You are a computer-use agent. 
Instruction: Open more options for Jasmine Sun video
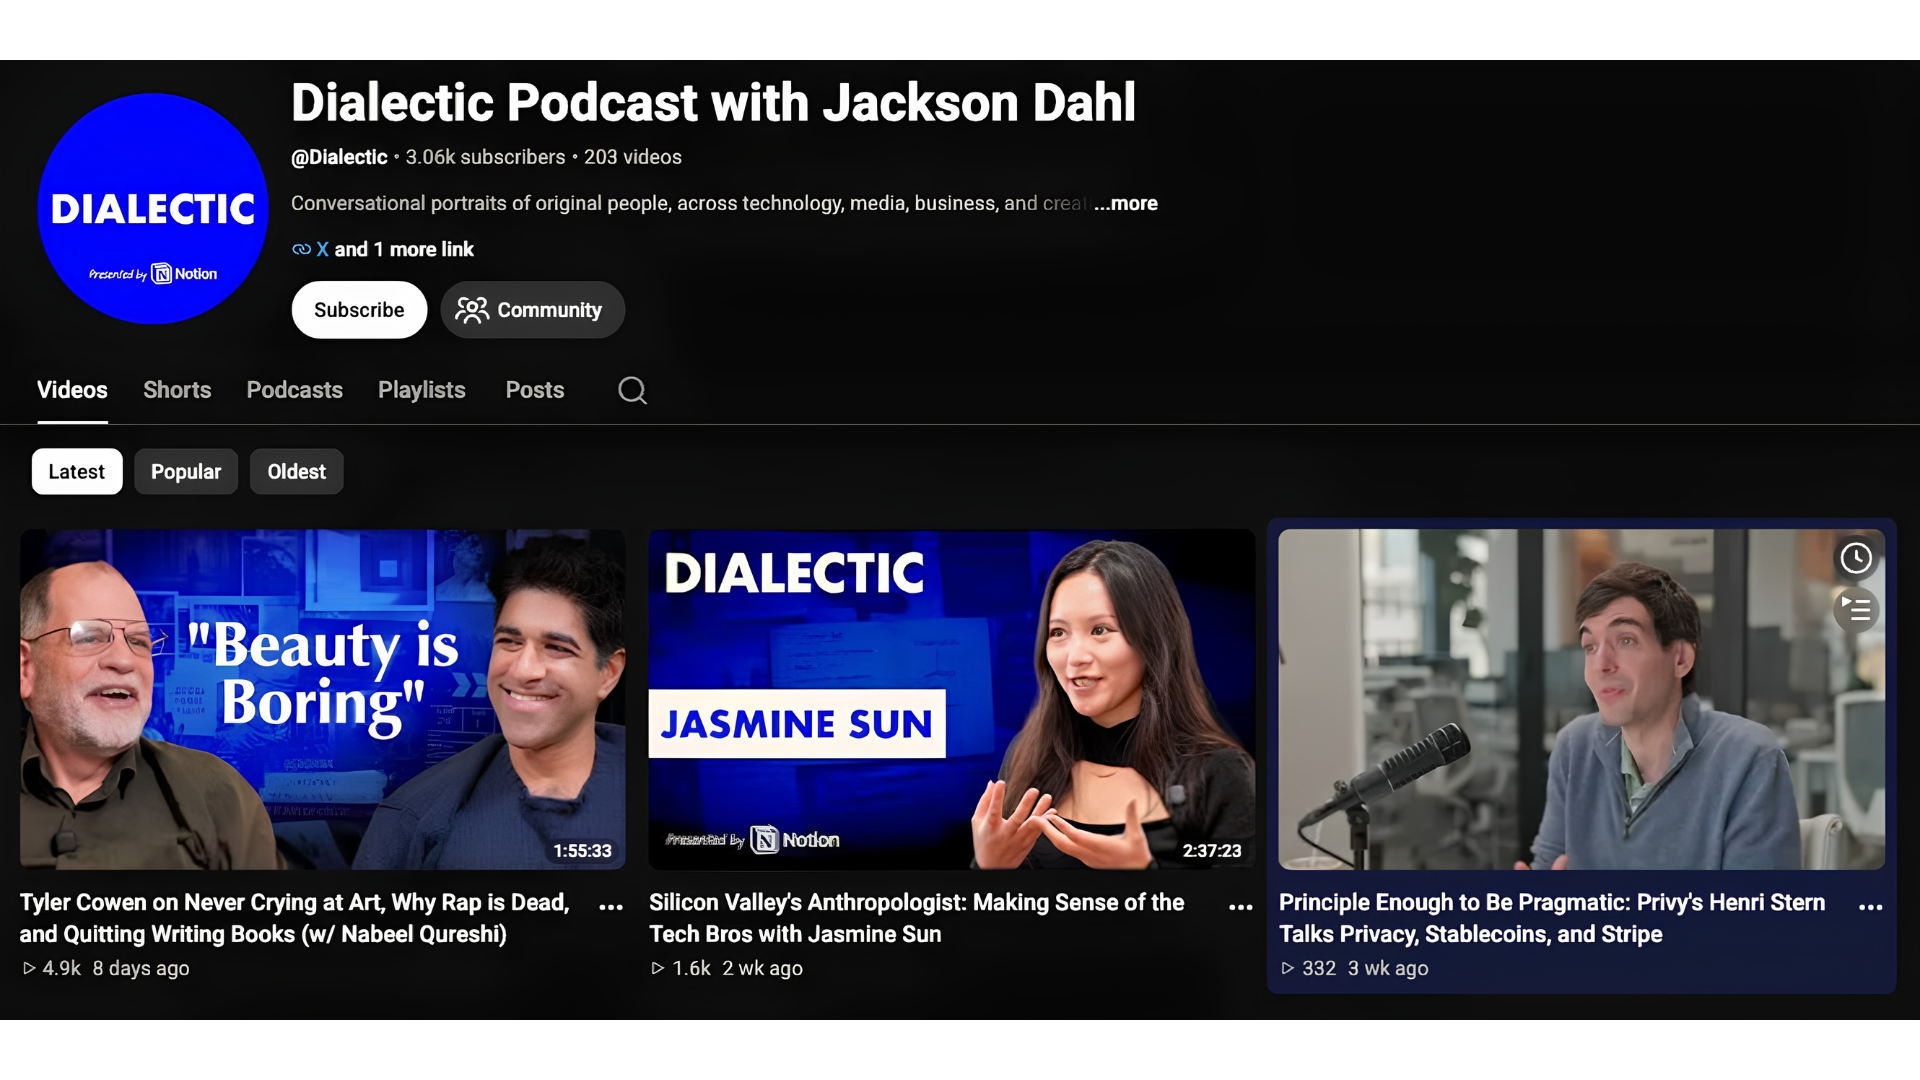pos(1241,907)
